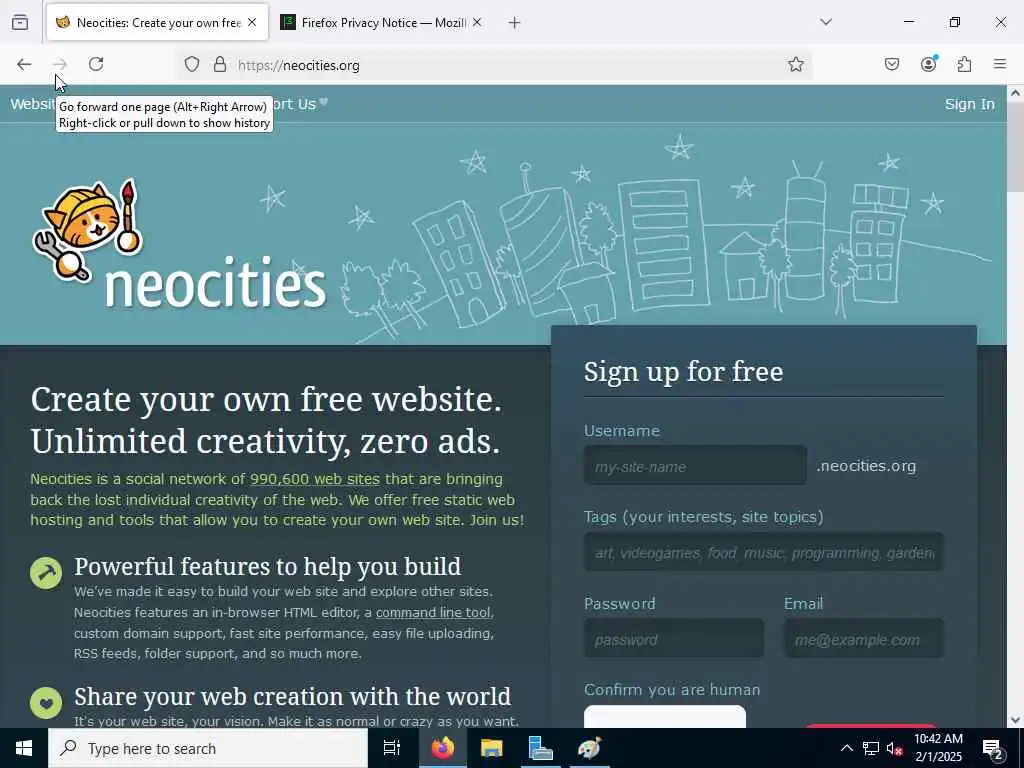The image size is (1024, 768).
Task: Click the muted volume tray icon
Action: point(894,748)
